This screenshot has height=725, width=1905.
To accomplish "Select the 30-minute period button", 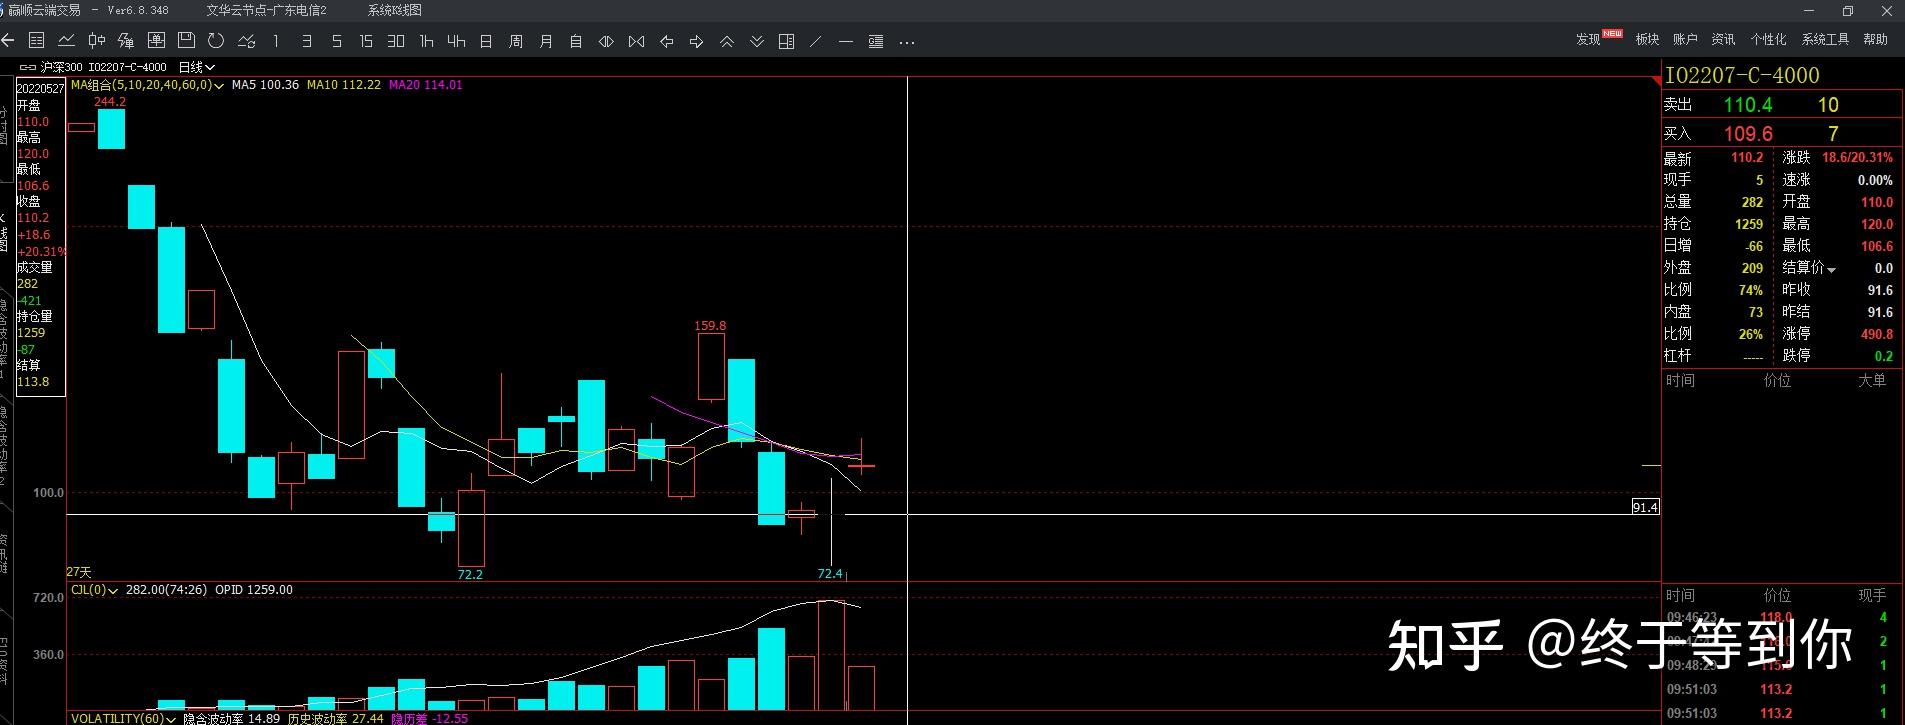I will click(x=396, y=41).
